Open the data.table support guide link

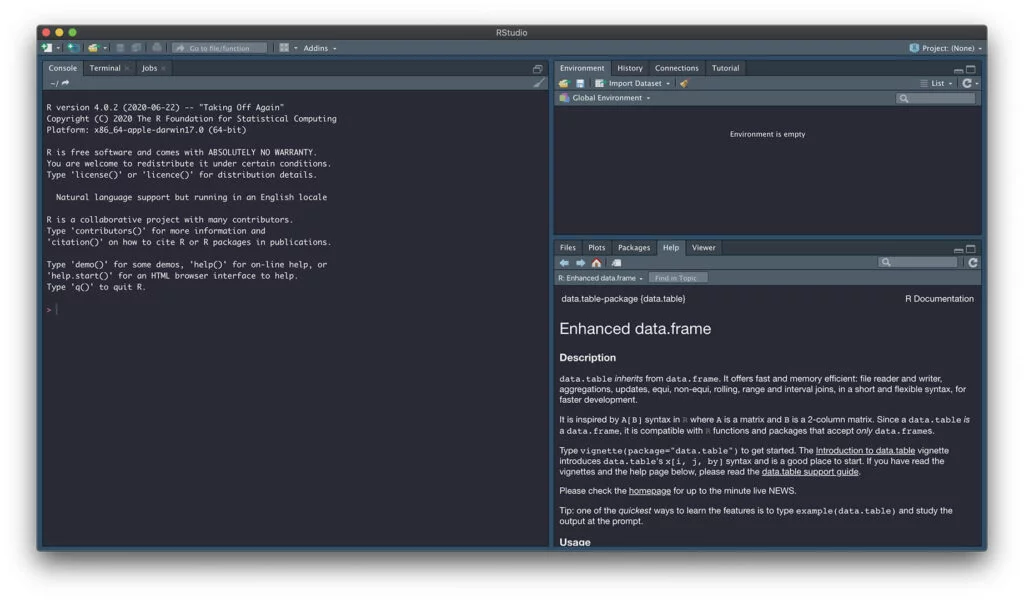(810, 471)
